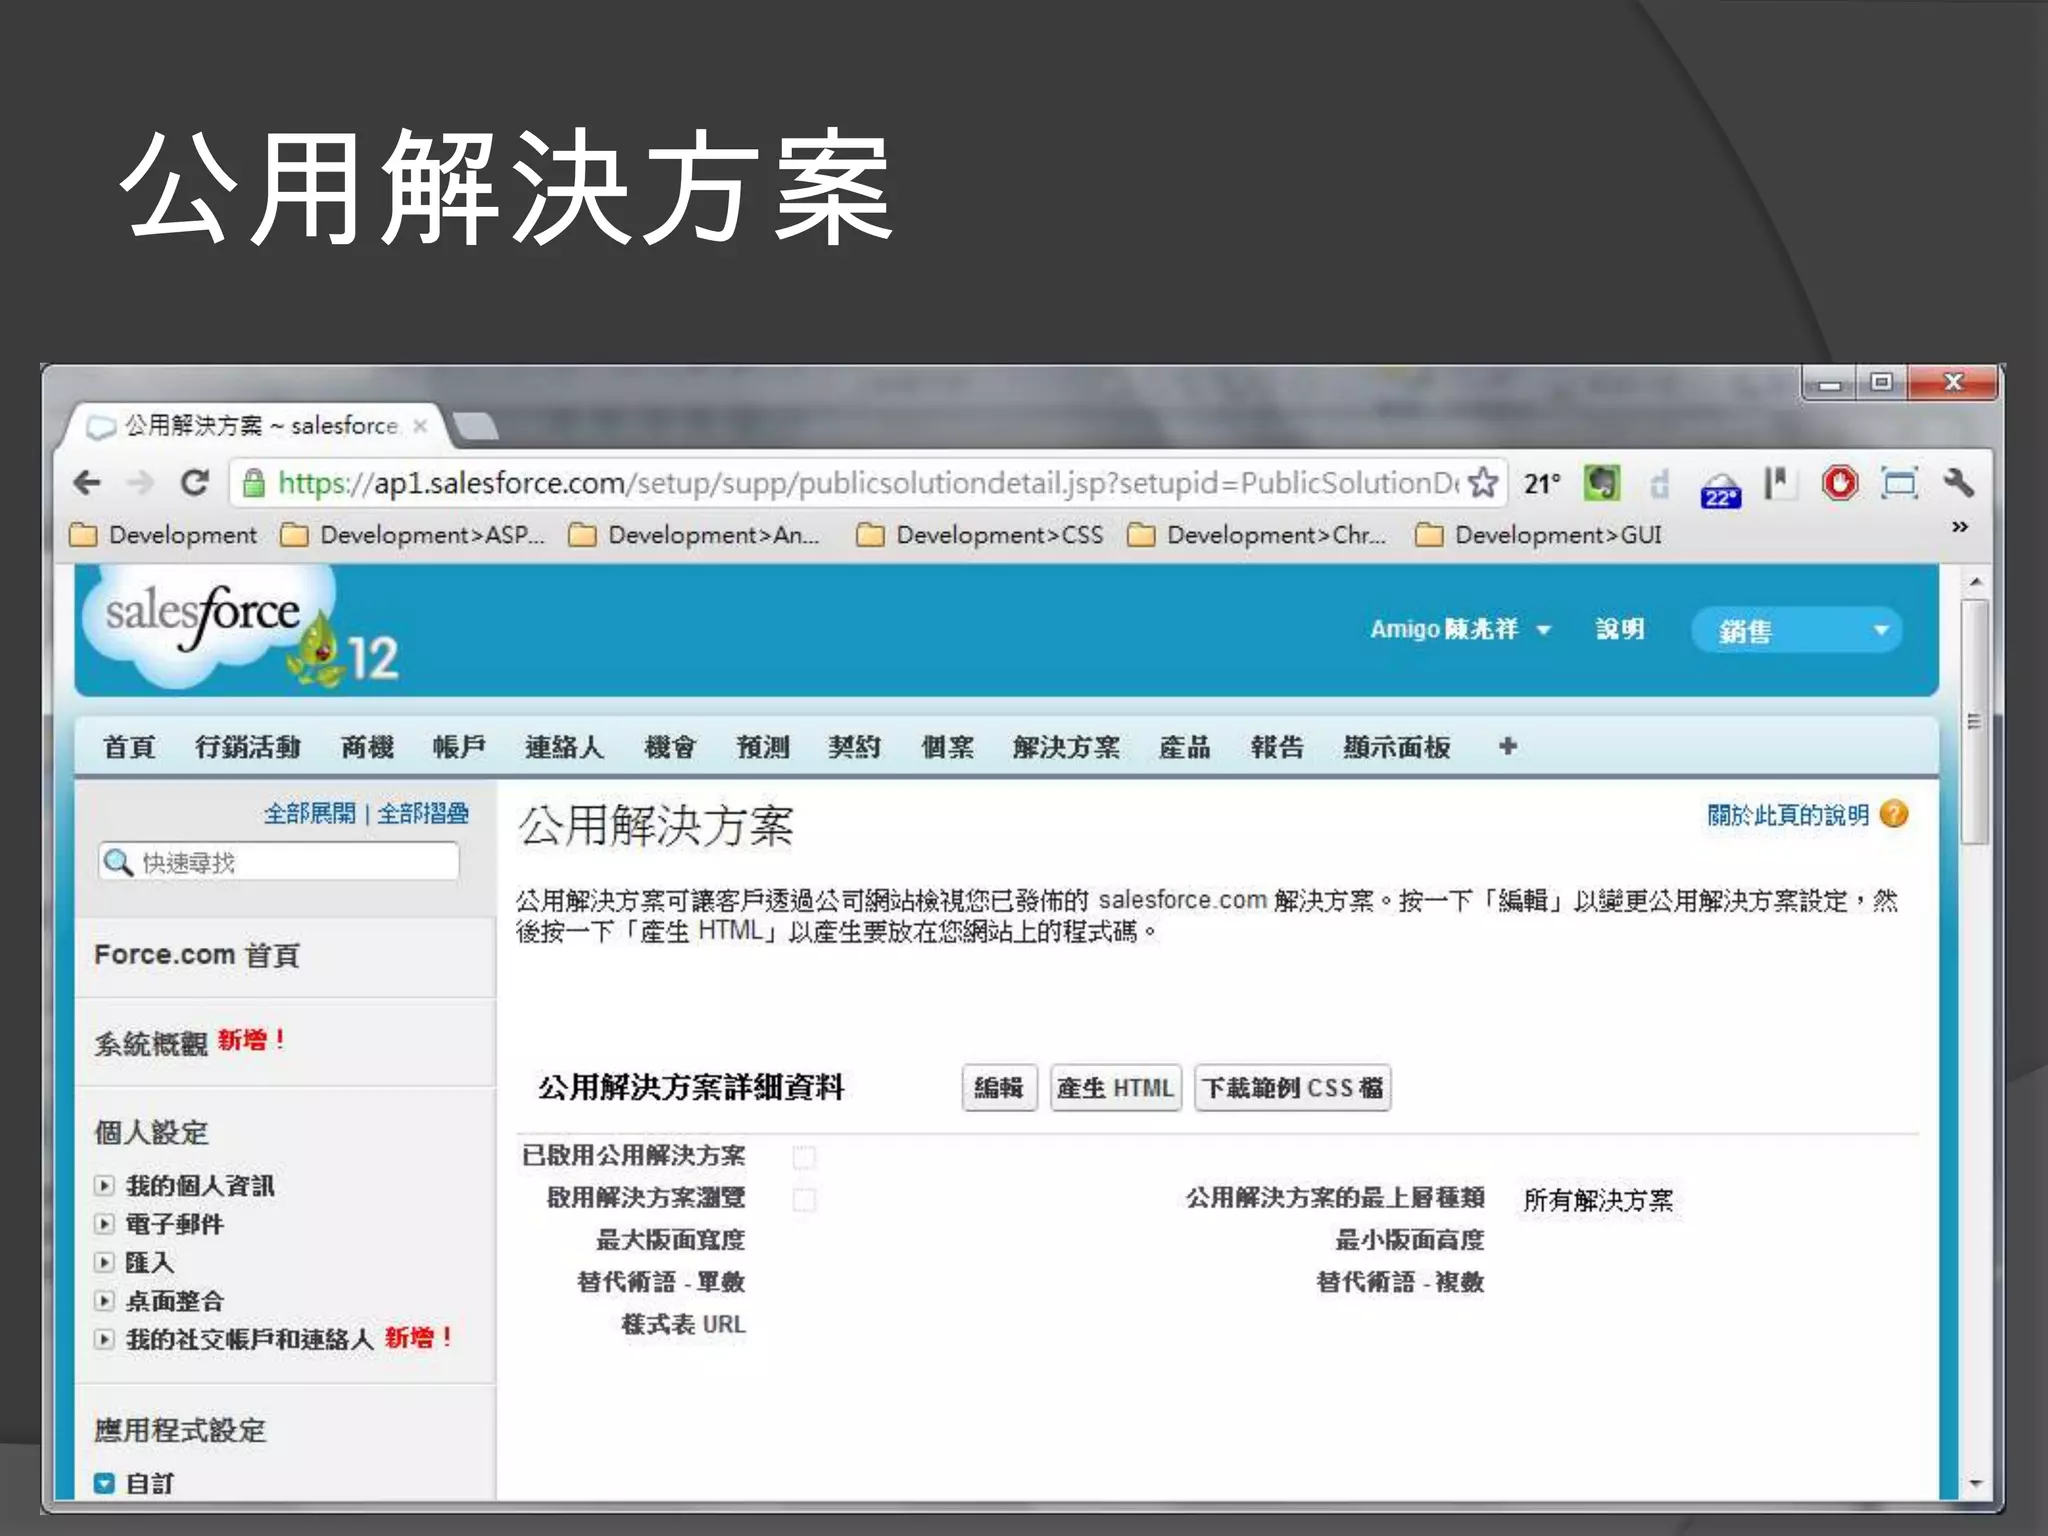Add a tab with the plus icon
The image size is (2048, 1536).
1508,746
